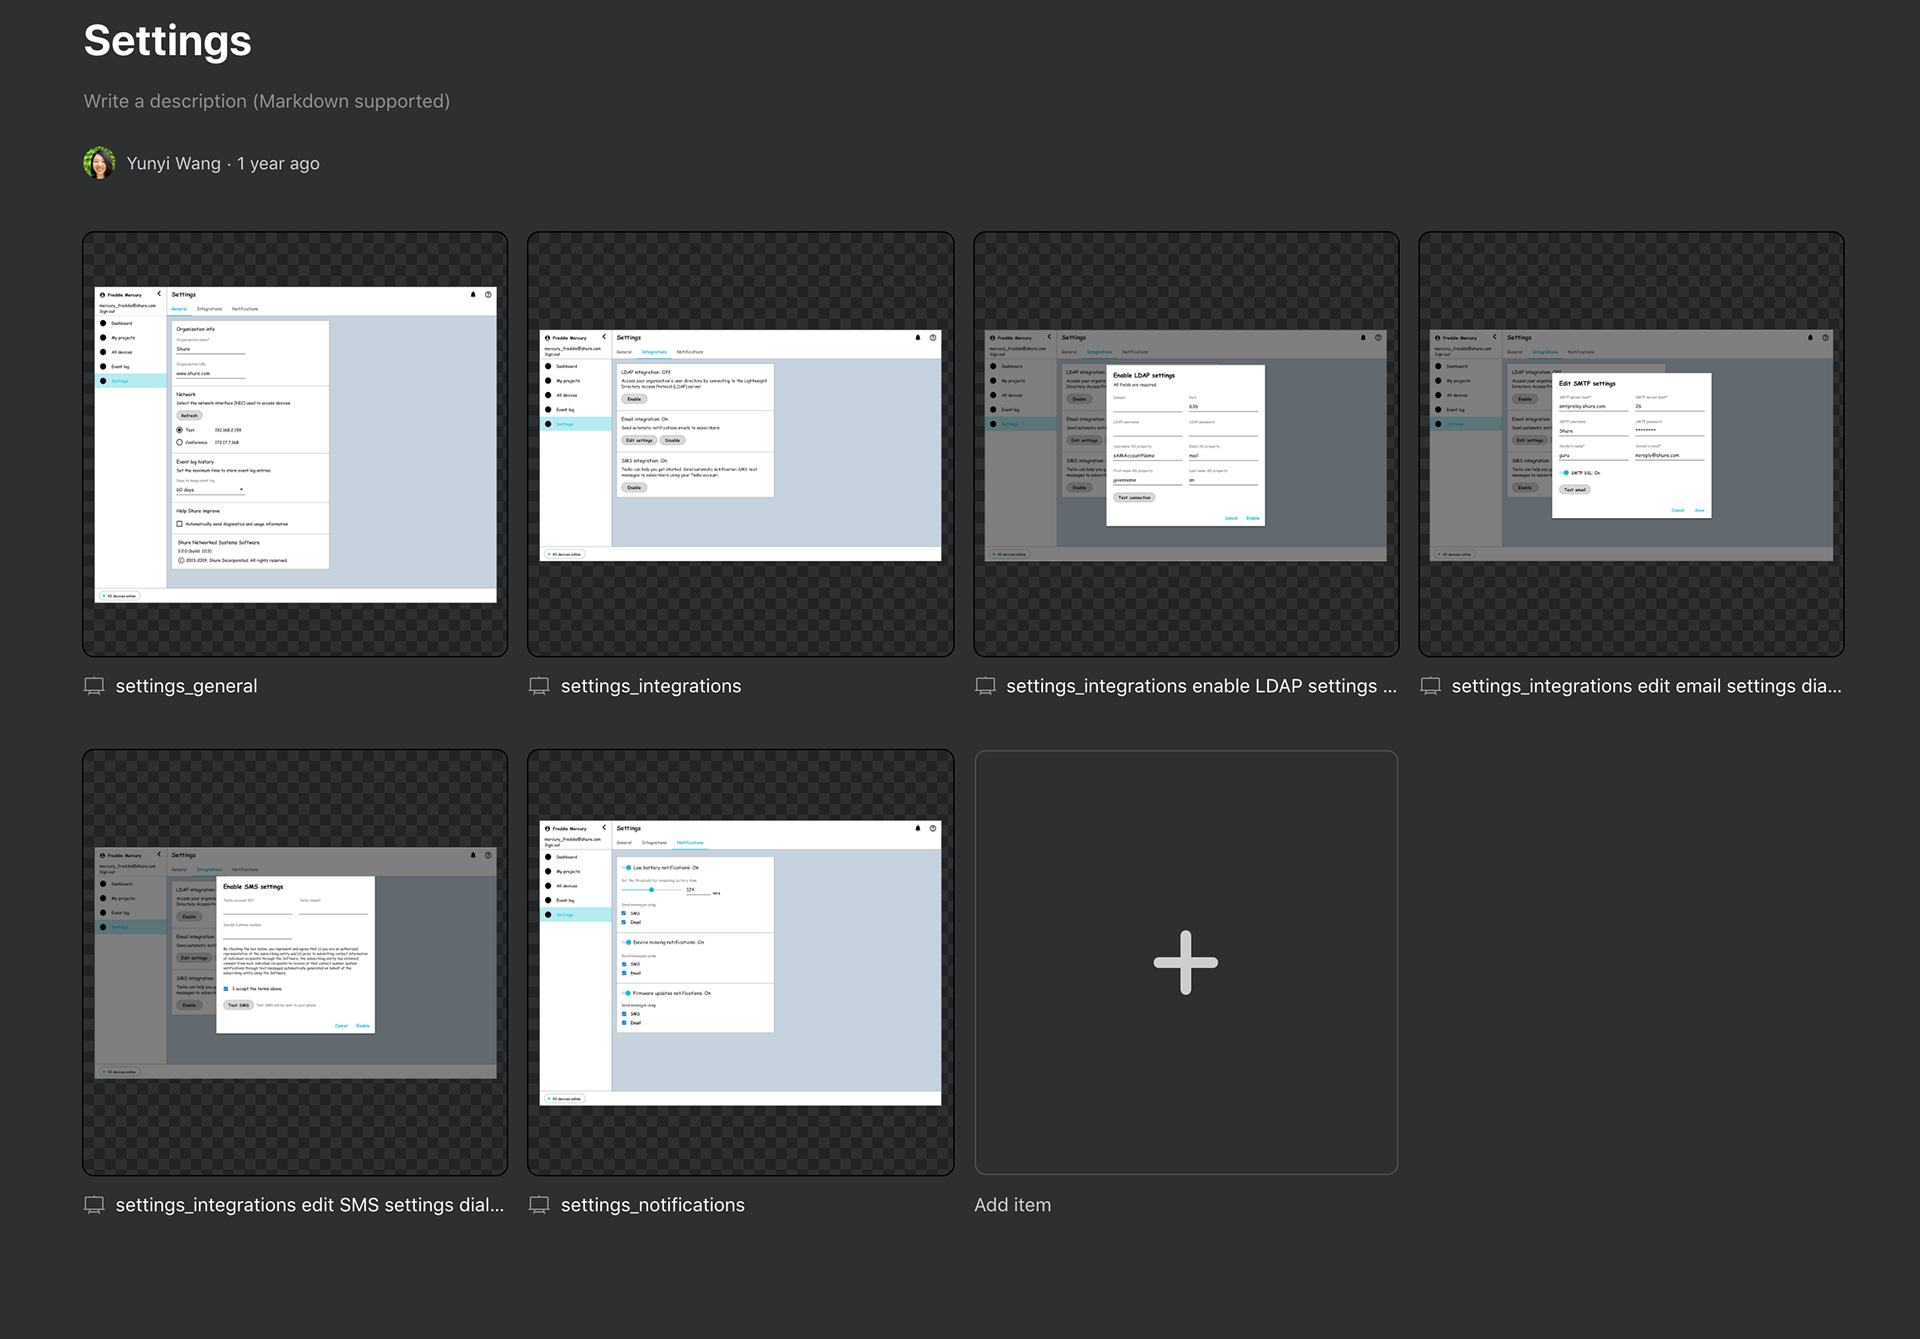This screenshot has width=1920, height=1339.
Task: Open the settings_integrations thumbnail
Action: pos(740,444)
